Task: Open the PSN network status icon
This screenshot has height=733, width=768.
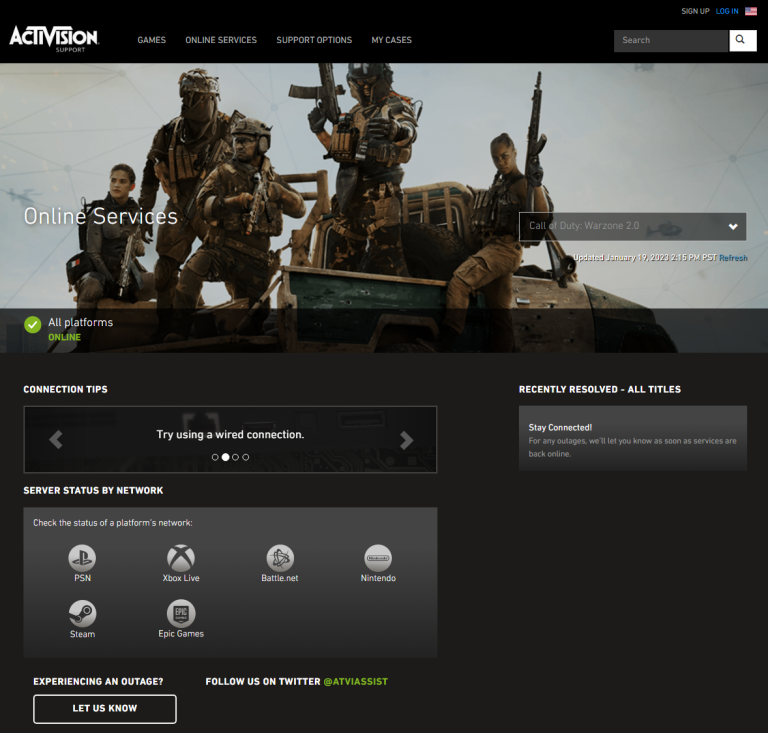Action: pos(82,558)
